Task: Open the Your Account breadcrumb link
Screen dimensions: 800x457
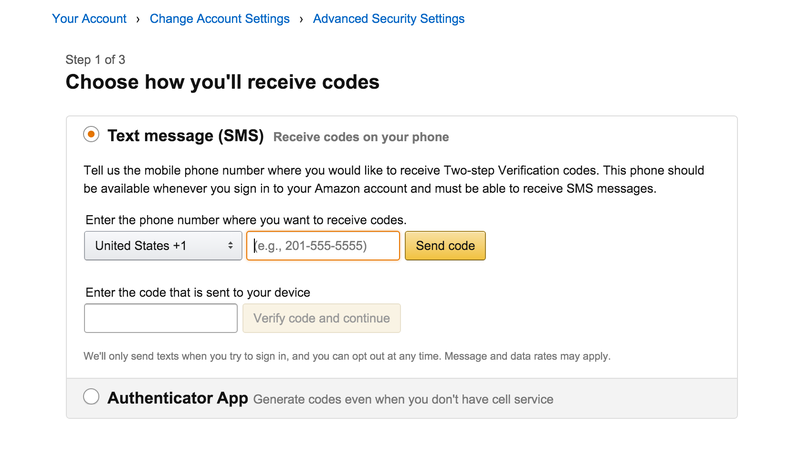Action: click(x=89, y=19)
